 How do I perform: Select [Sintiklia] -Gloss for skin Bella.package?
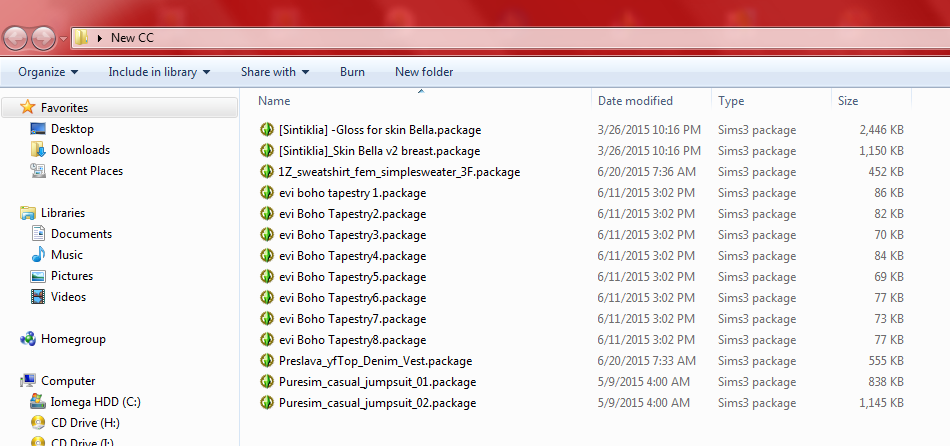click(380, 130)
